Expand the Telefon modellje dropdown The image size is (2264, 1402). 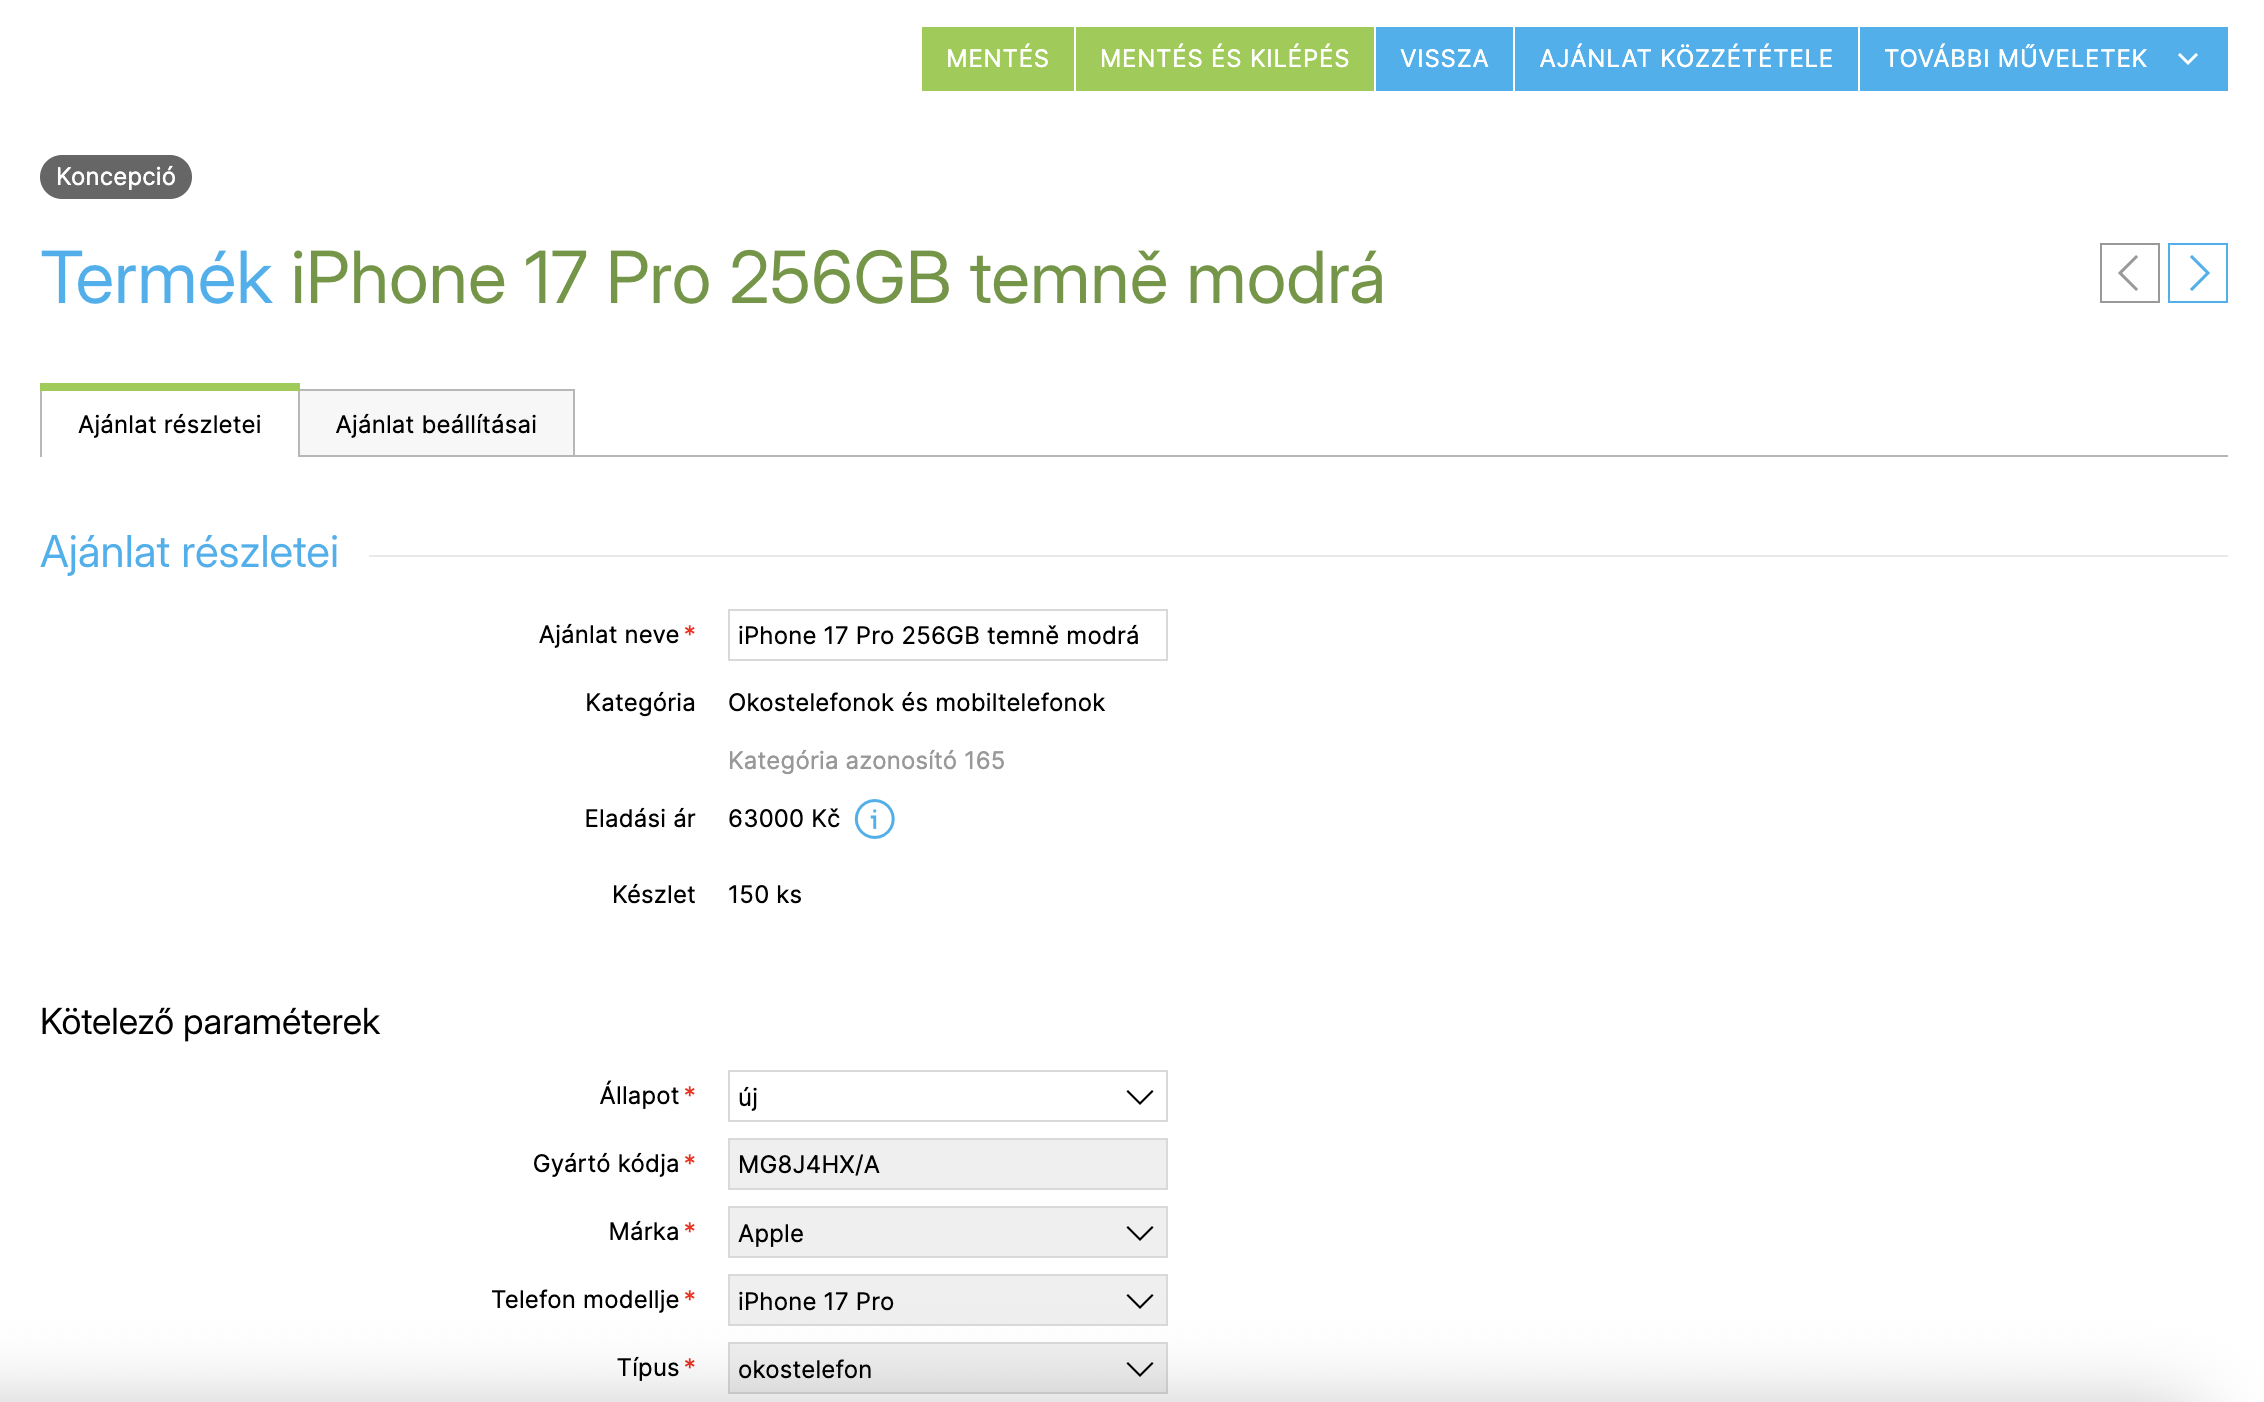946,1301
